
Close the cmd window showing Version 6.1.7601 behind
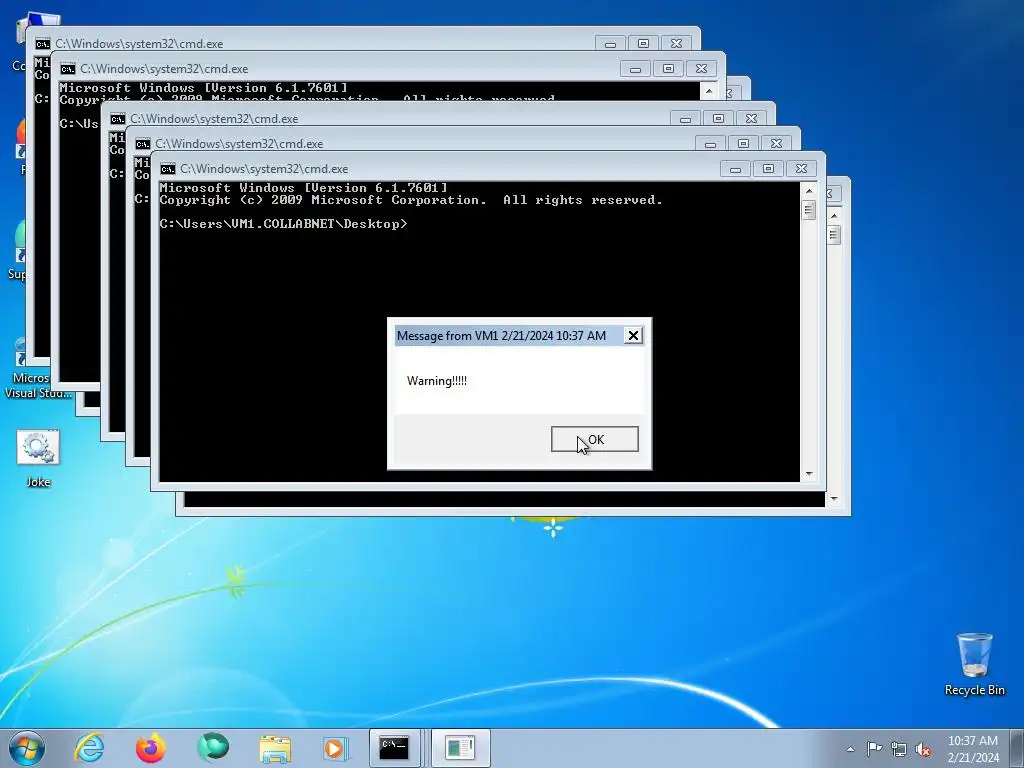point(701,69)
